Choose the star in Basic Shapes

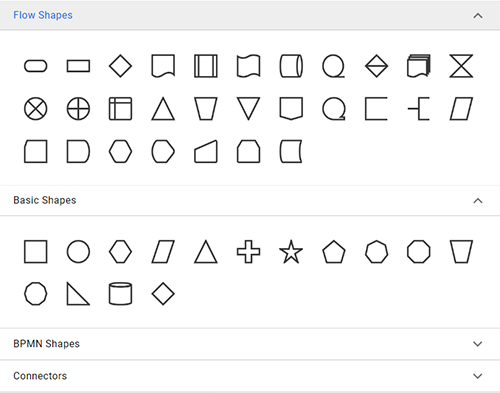pos(291,252)
